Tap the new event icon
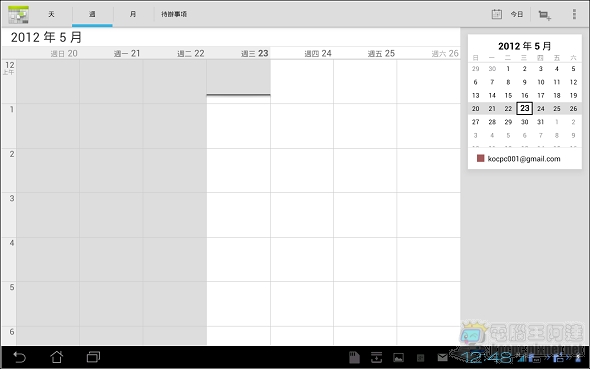 click(544, 15)
